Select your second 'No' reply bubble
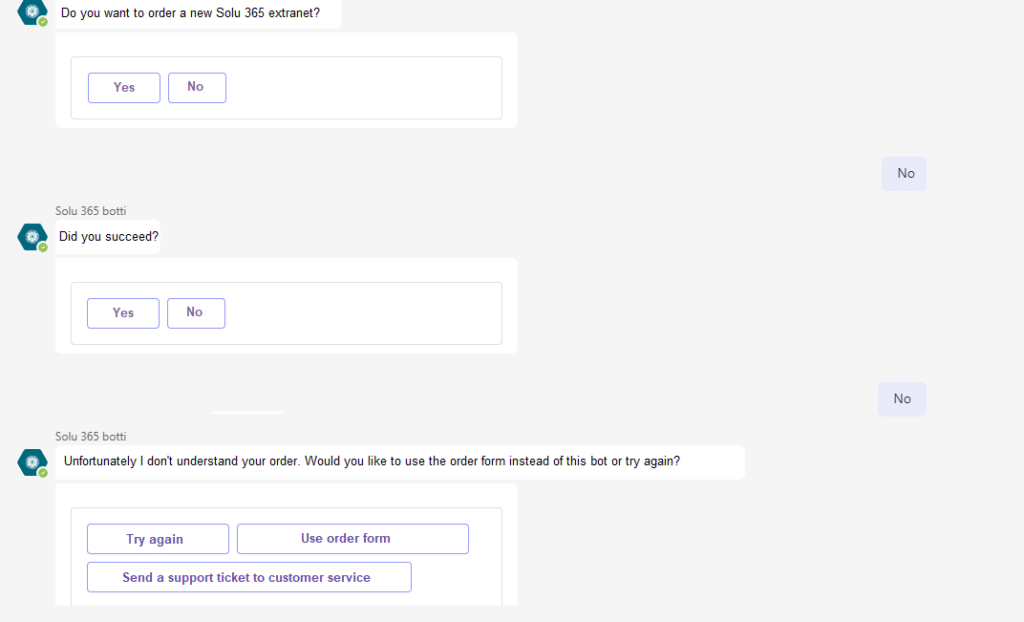 (x=902, y=398)
